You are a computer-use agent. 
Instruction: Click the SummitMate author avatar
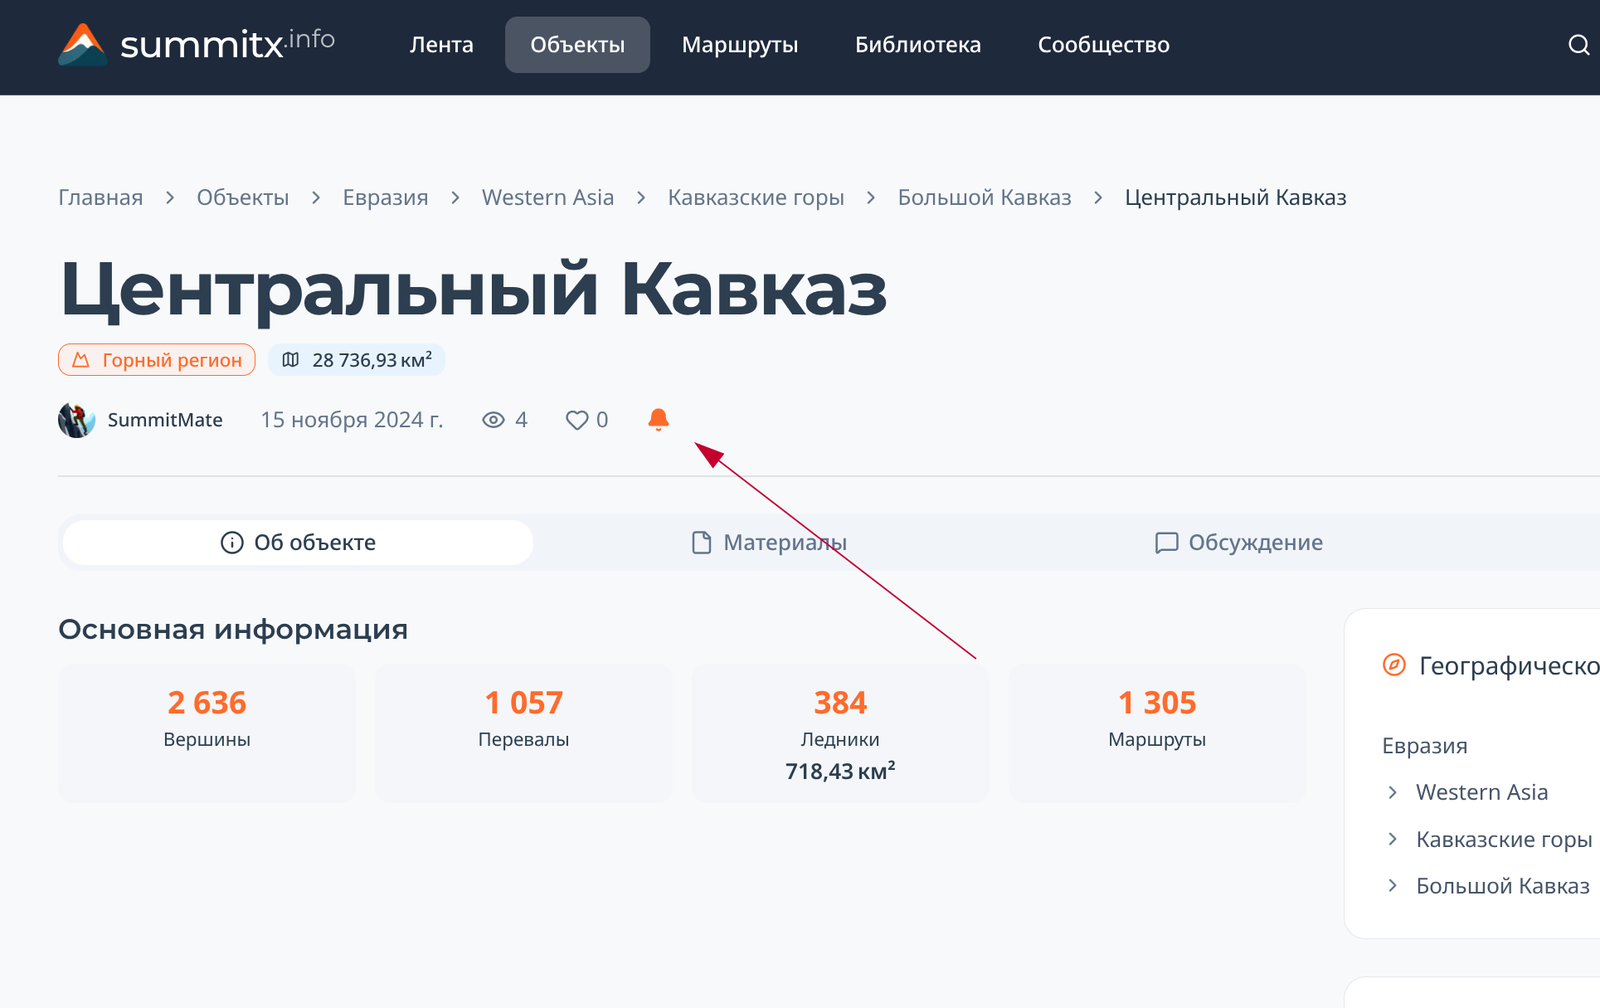point(76,420)
